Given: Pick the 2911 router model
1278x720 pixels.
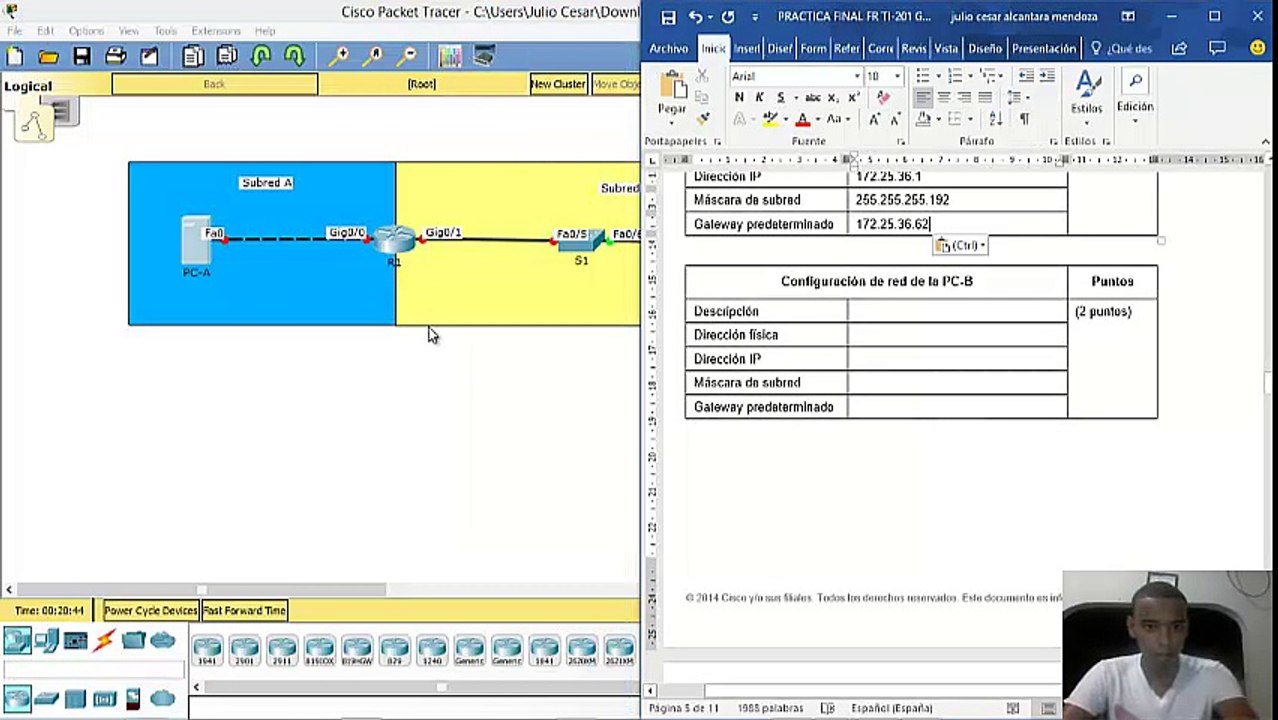Looking at the screenshot, I should [x=282, y=651].
